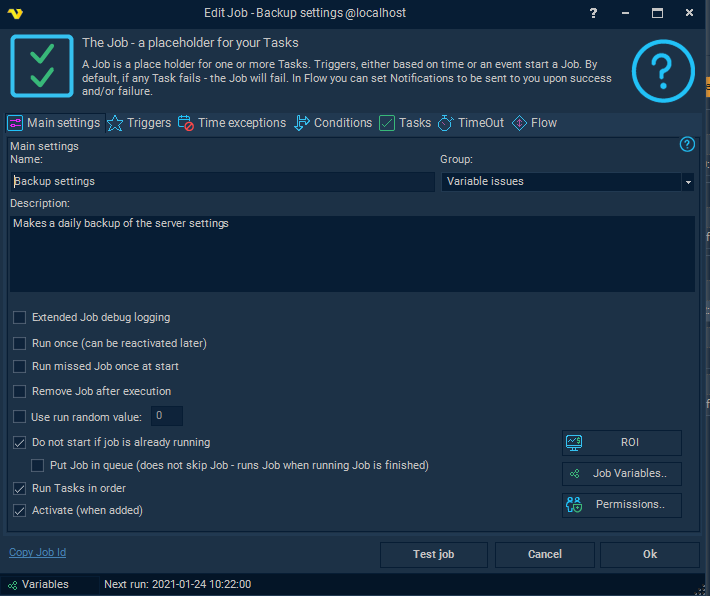Click the Variables icon in status bar
The height and width of the screenshot is (596, 710).
tap(12, 585)
